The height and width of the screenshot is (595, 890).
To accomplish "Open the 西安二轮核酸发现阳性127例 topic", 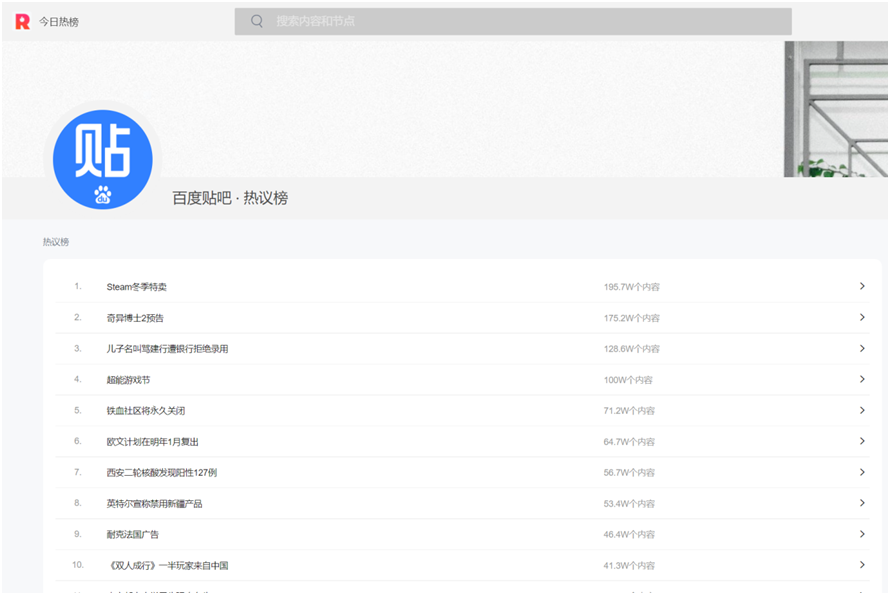I will [162, 472].
